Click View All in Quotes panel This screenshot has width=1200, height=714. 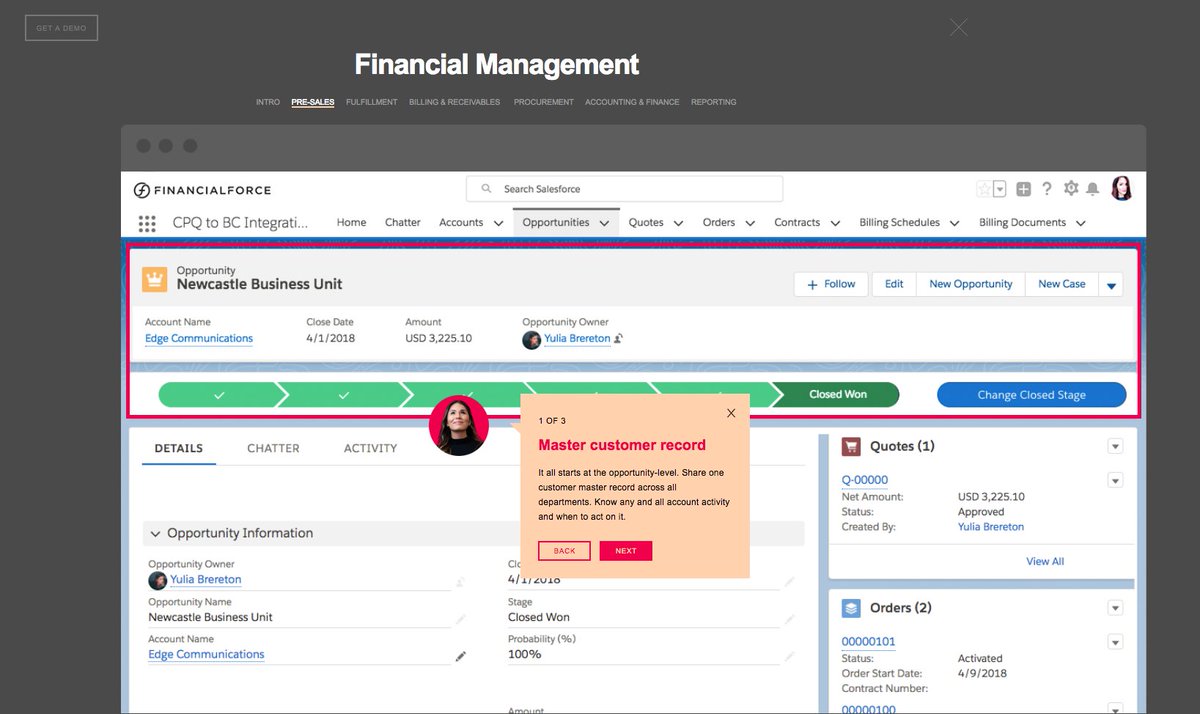click(x=1045, y=562)
